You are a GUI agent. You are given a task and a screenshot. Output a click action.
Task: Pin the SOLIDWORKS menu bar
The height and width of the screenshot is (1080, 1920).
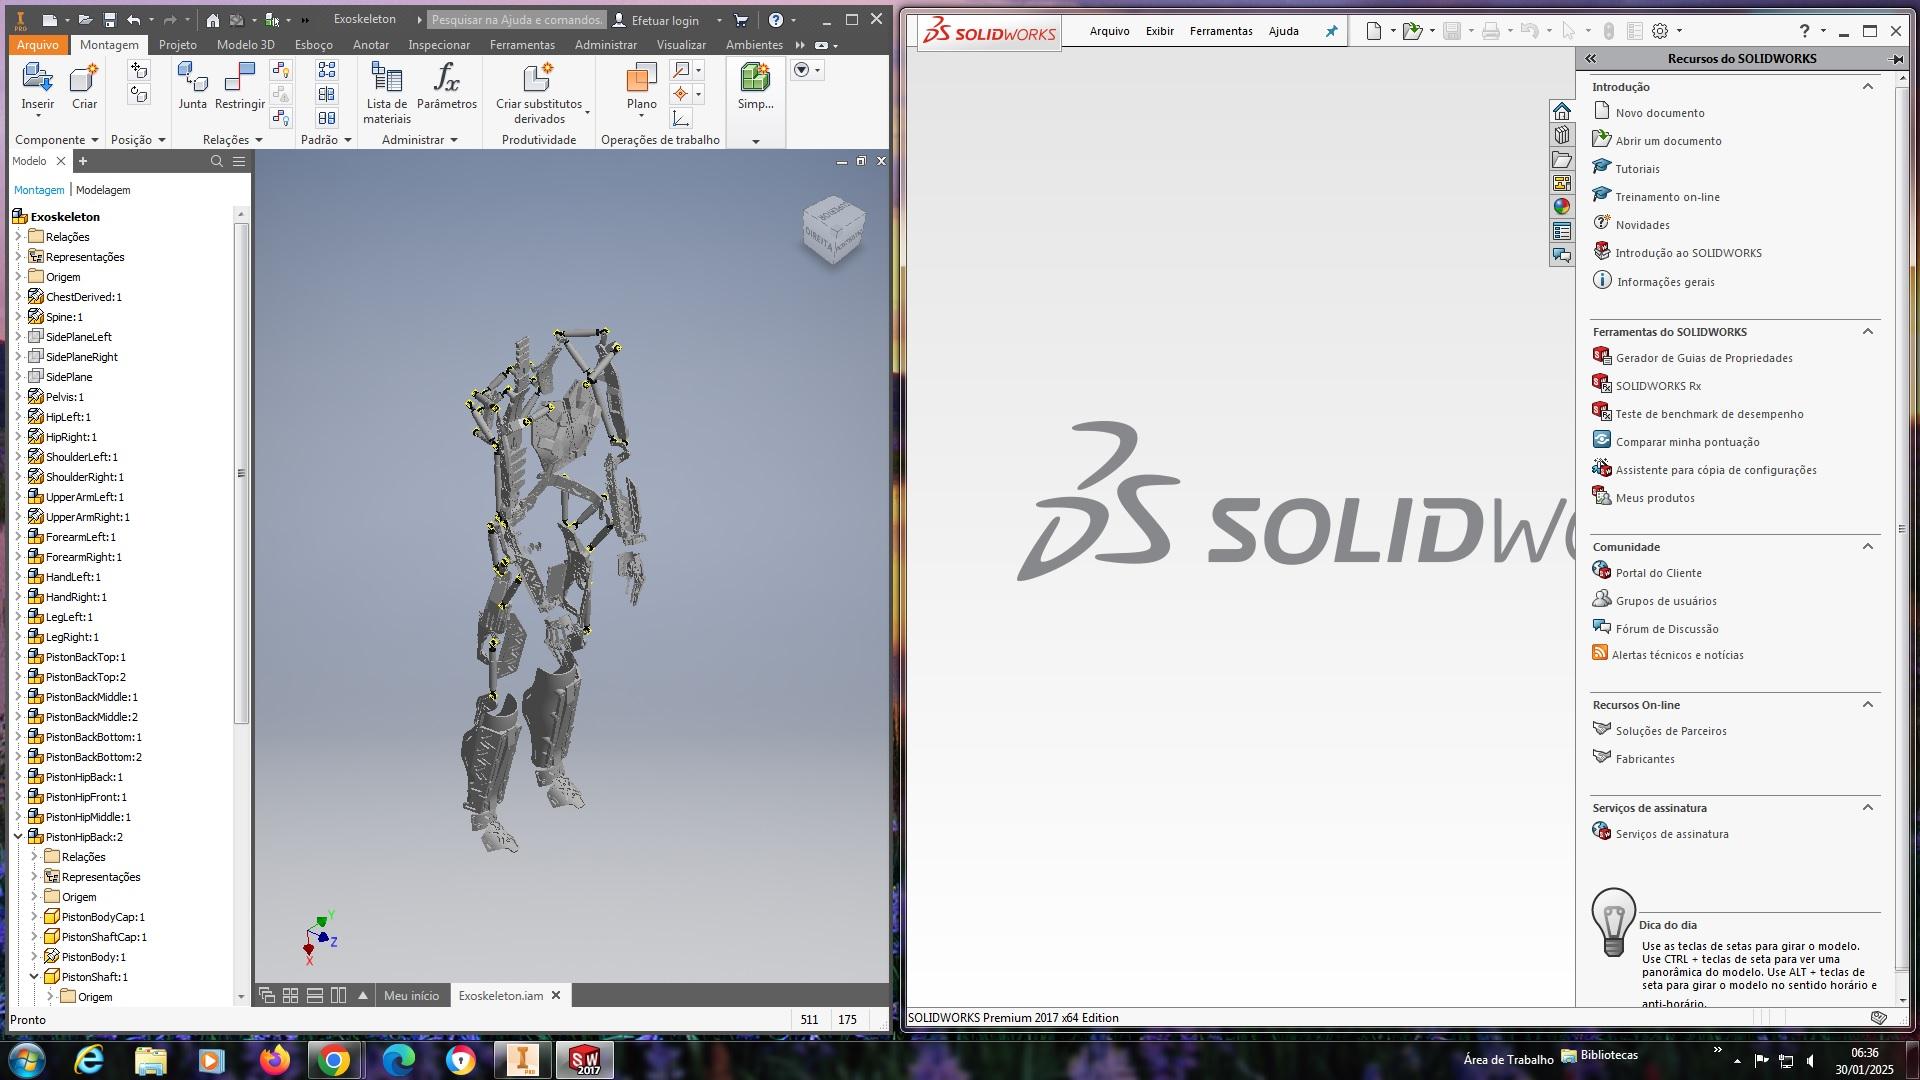pyautogui.click(x=1331, y=31)
